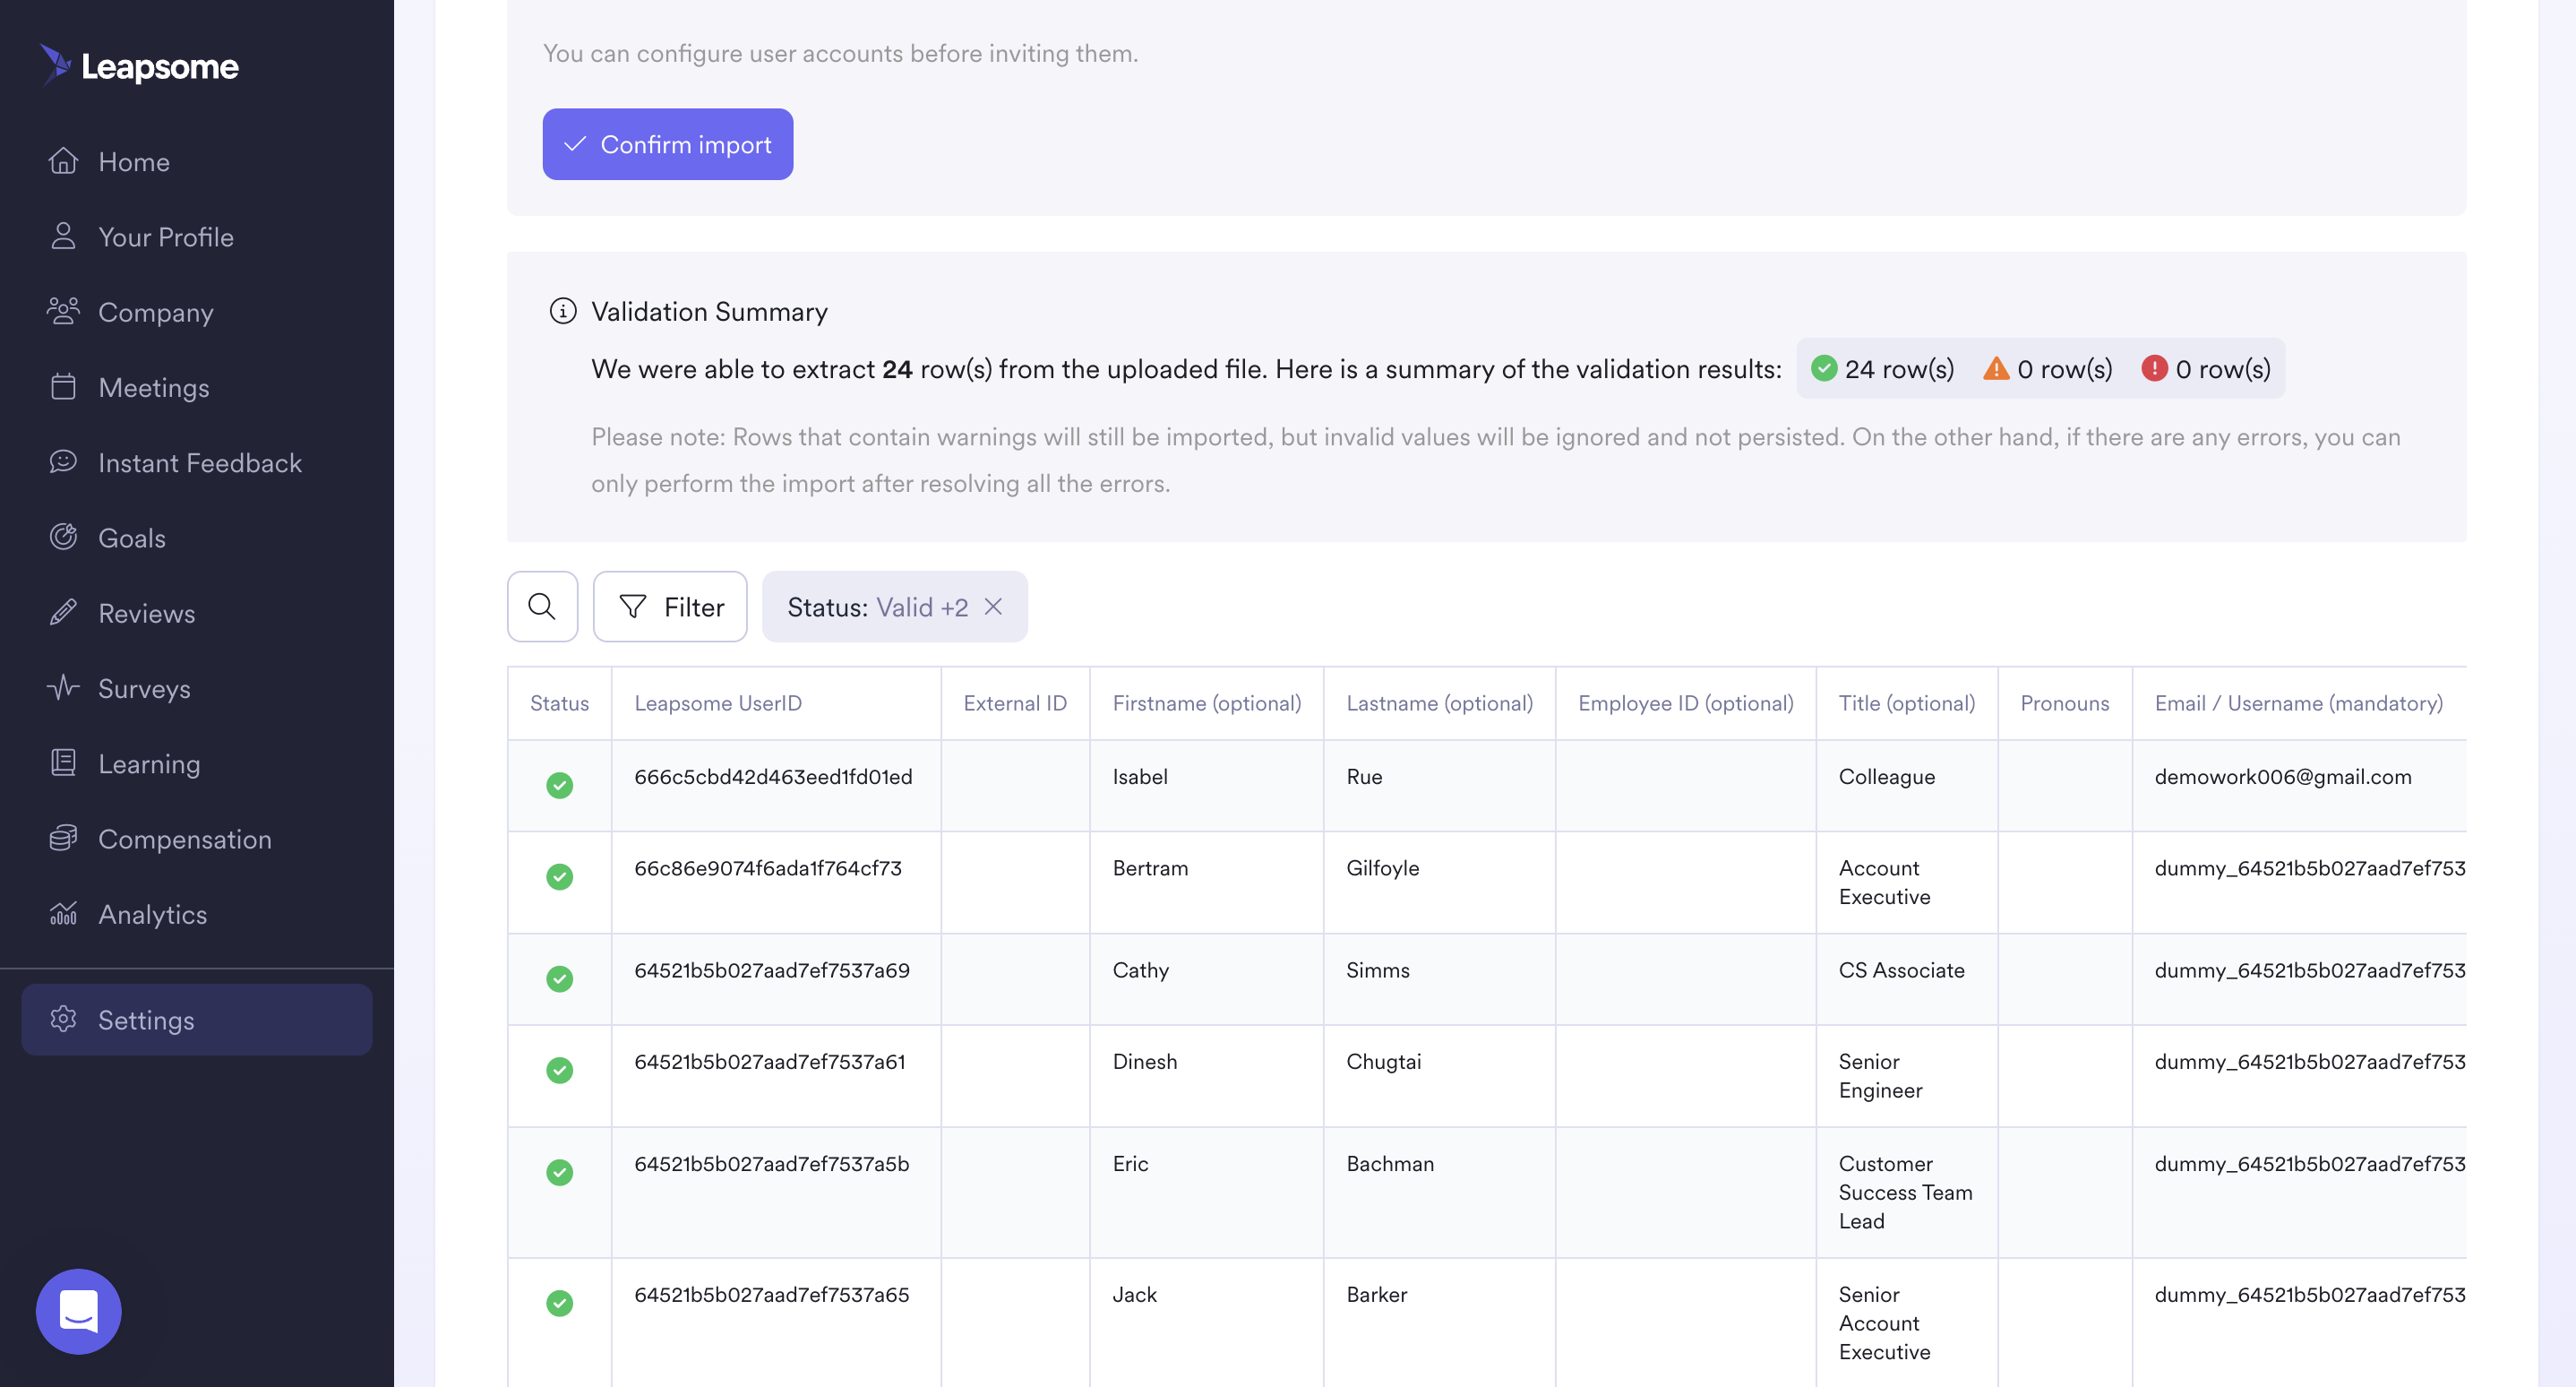Click the red error rows count icon
Image resolution: width=2576 pixels, height=1387 pixels.
2154,369
